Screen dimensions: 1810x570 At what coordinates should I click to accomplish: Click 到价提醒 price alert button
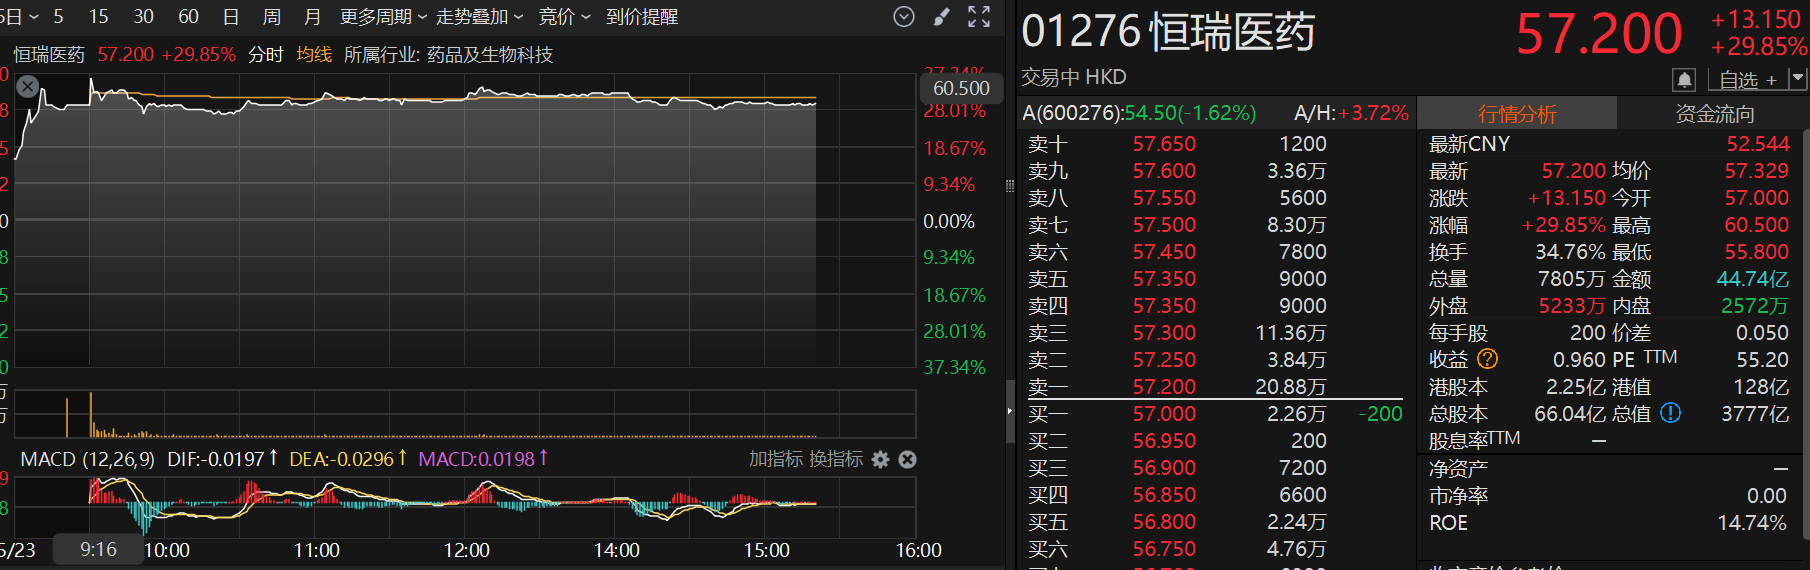pyautogui.click(x=642, y=17)
